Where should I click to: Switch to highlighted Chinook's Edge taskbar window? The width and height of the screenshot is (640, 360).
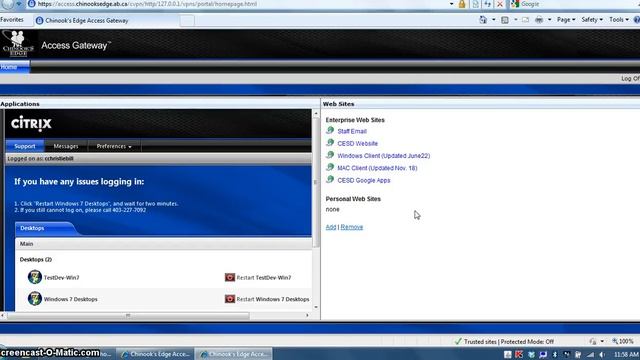click(x=234, y=354)
